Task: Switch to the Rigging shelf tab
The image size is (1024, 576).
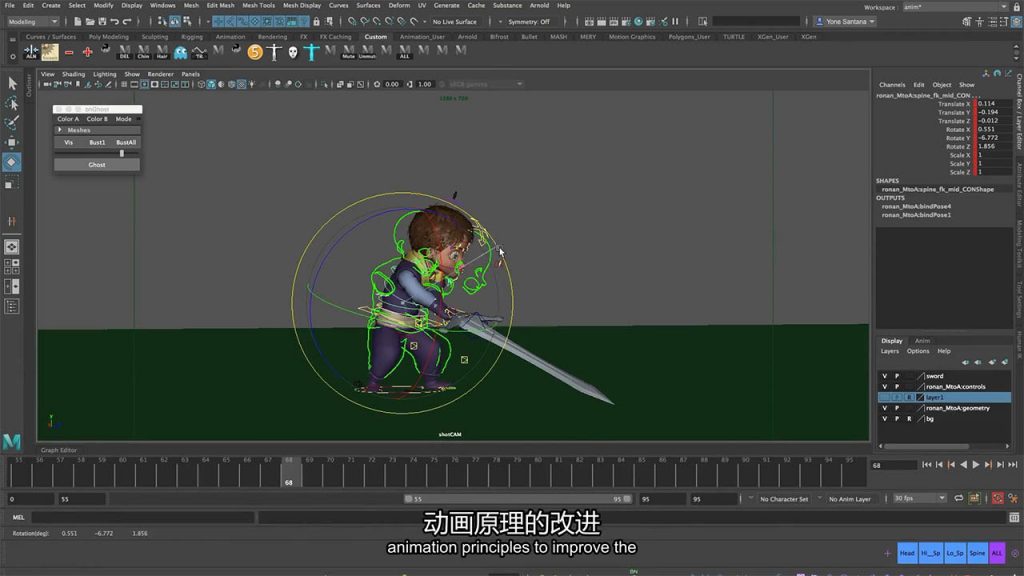Action: [191, 37]
